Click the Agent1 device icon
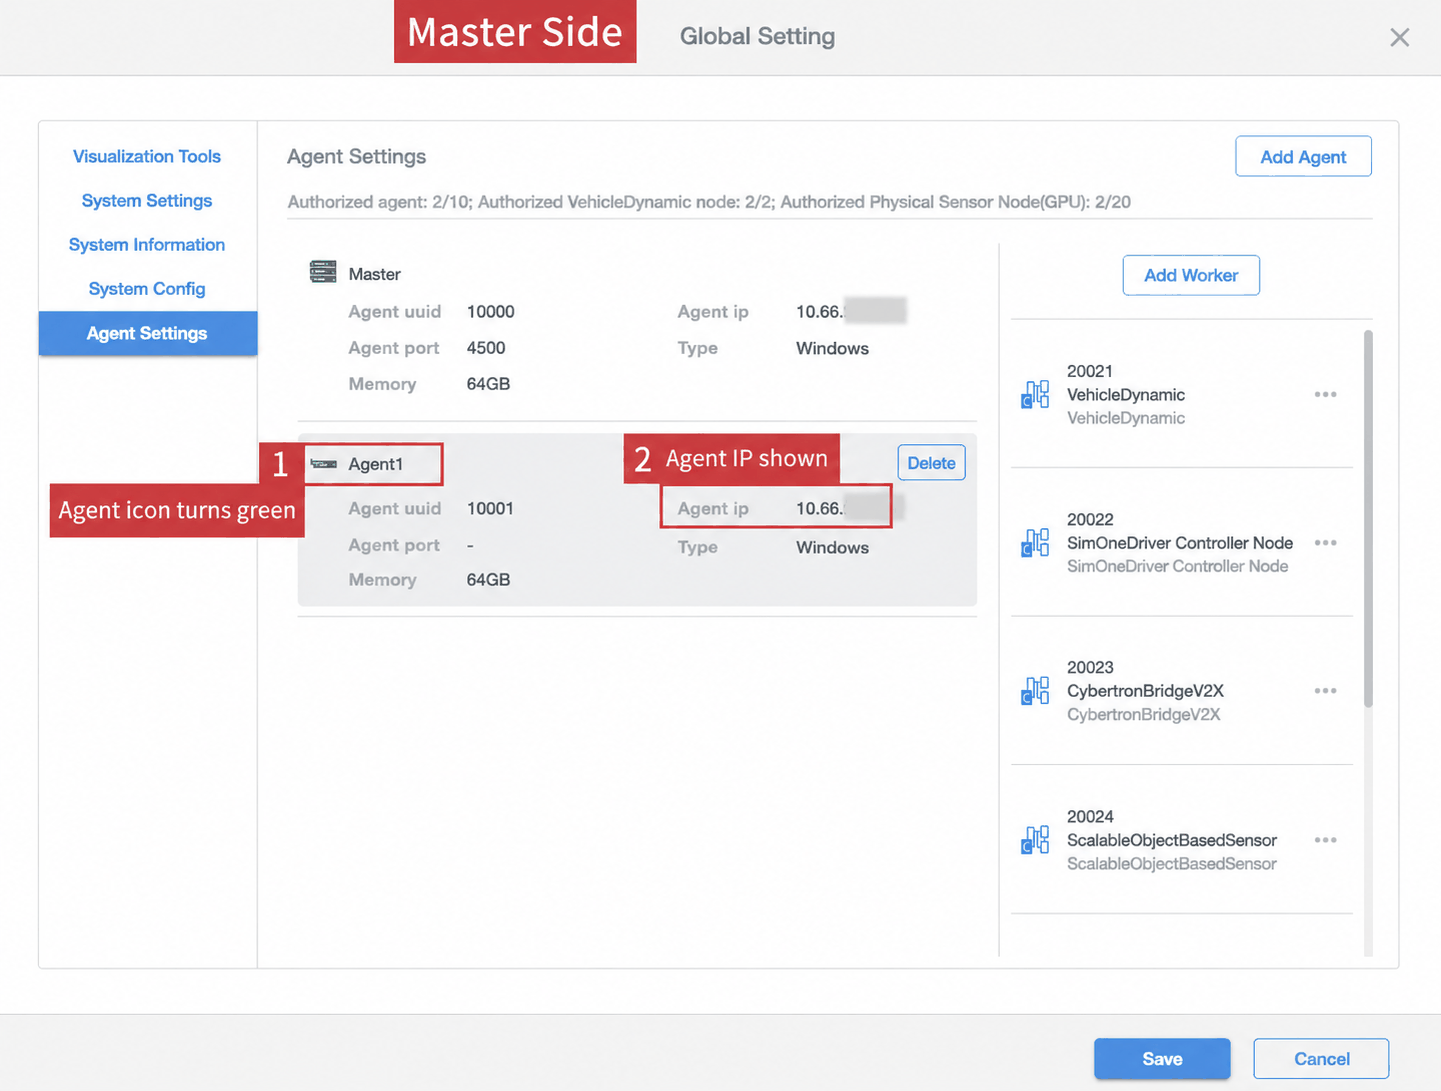This screenshot has width=1441, height=1091. point(323,464)
